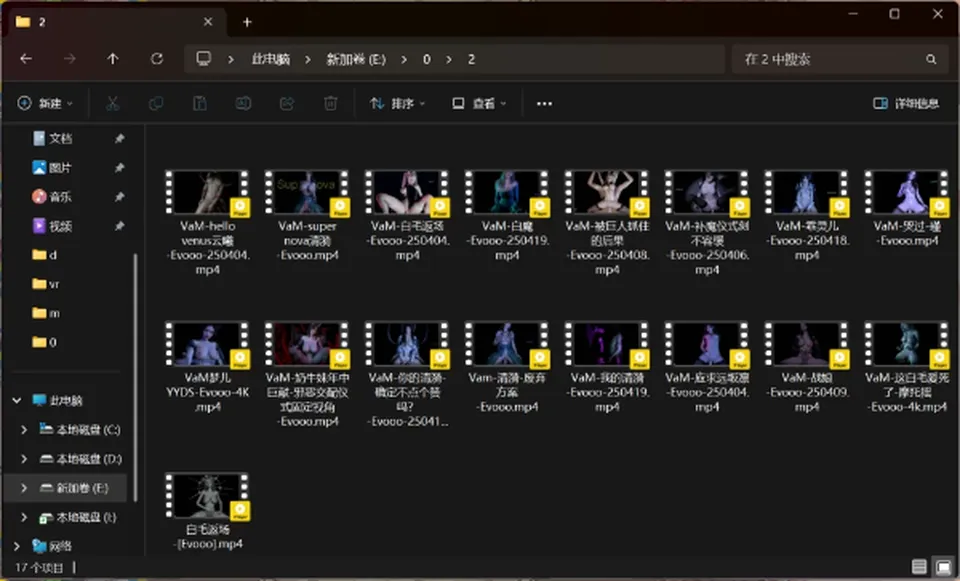The height and width of the screenshot is (581, 960).
Task: Click the Copy icon in toolbar
Action: [156, 103]
